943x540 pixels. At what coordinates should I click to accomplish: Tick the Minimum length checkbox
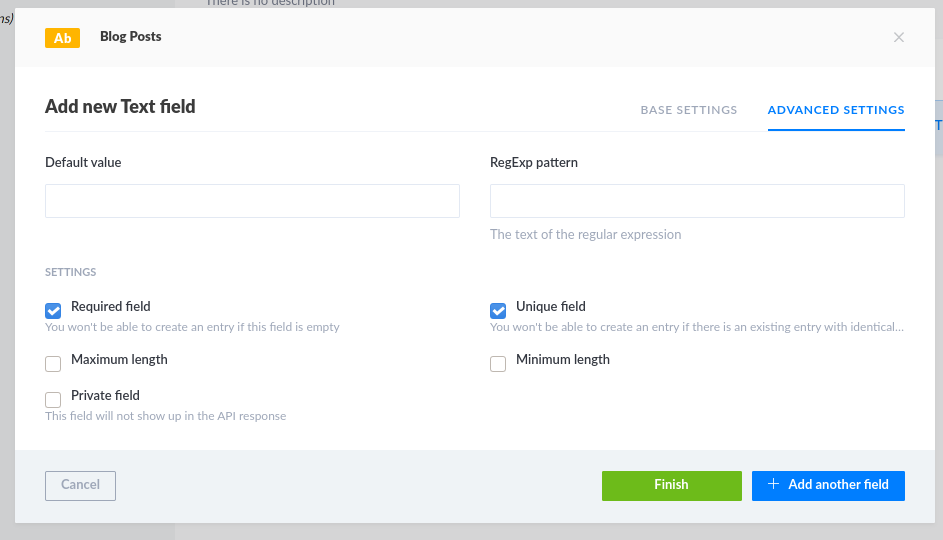tap(498, 364)
